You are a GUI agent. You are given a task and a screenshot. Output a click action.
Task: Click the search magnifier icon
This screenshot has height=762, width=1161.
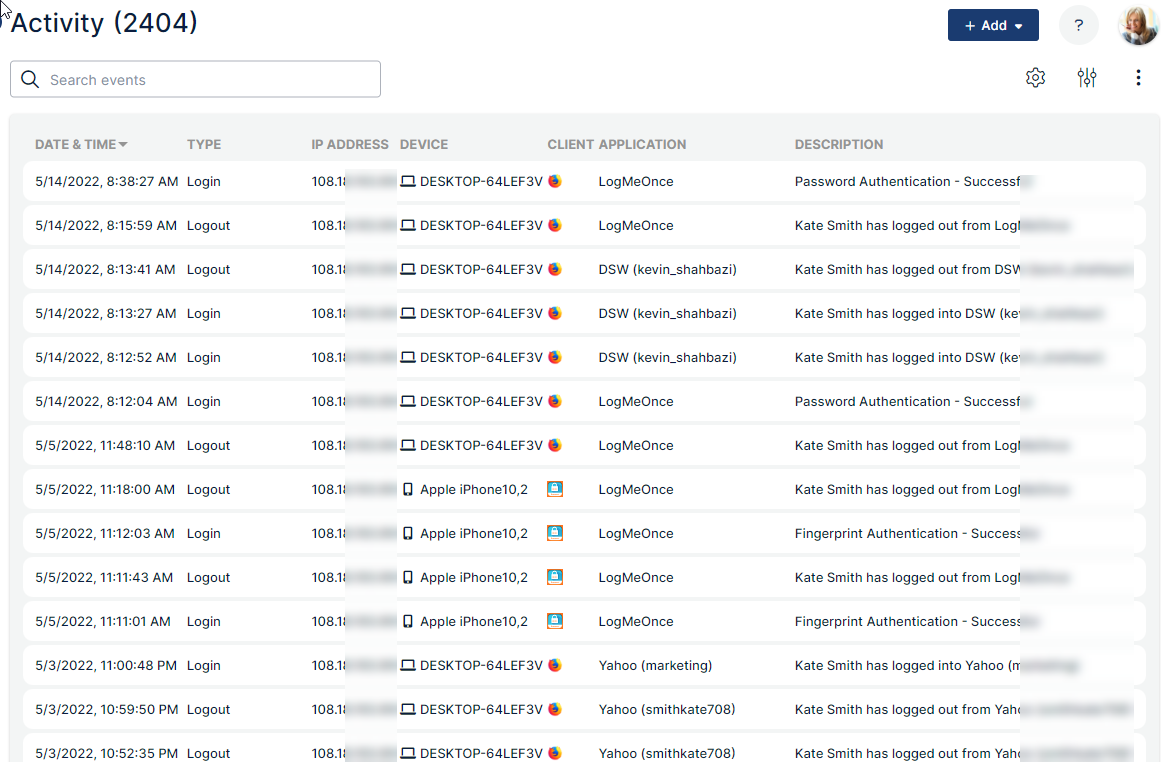coord(30,79)
